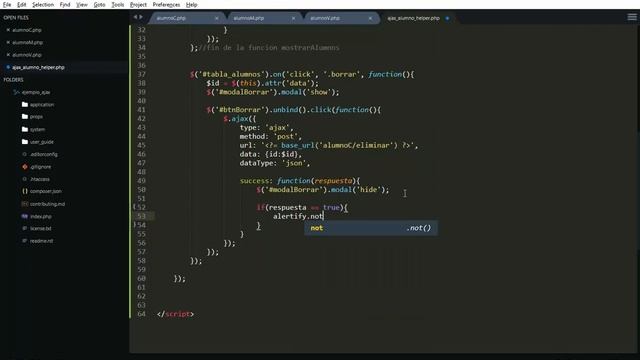Open the tab list menu icon at top right
Image resolution: width=640 pixels, height=360 pixels.
[632, 17]
